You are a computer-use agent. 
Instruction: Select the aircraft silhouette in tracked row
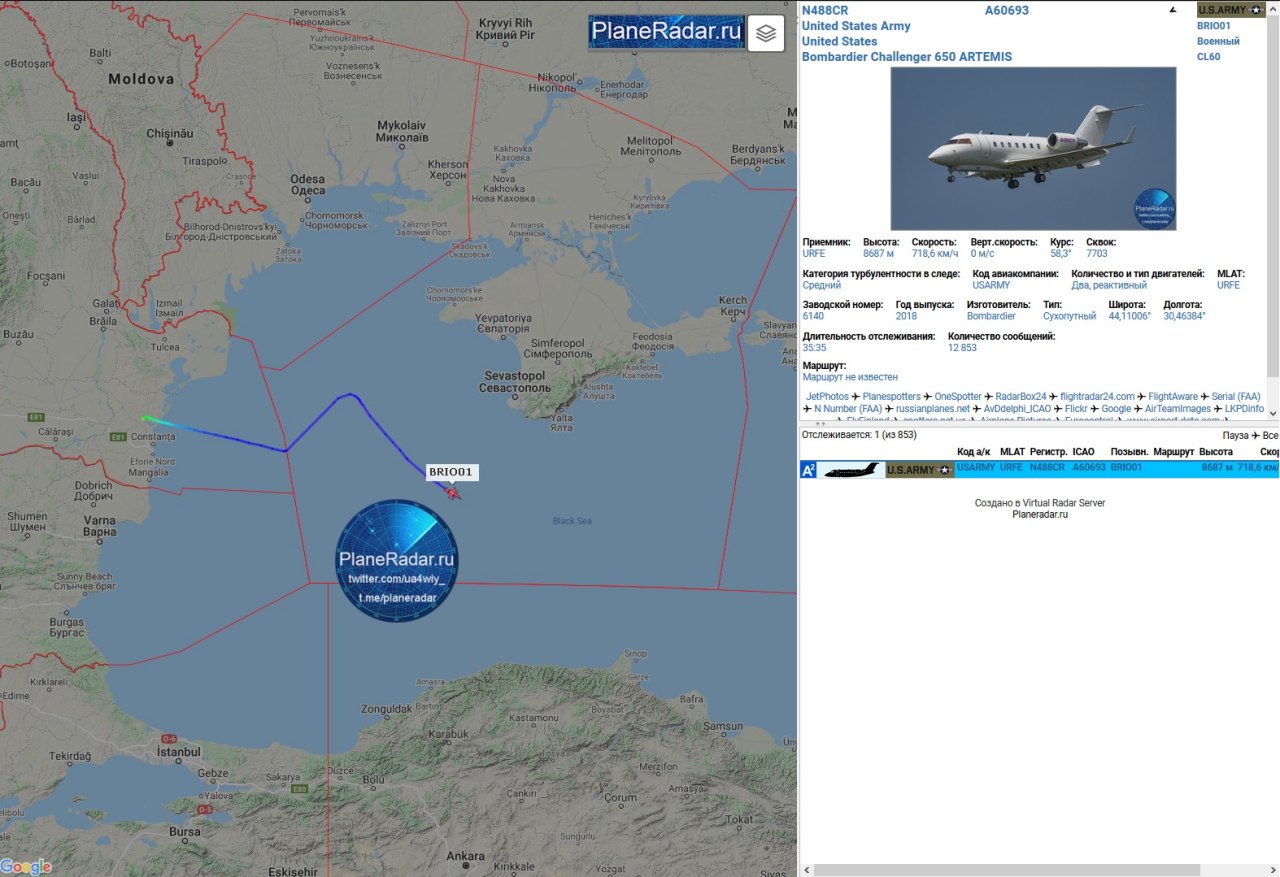click(852, 470)
